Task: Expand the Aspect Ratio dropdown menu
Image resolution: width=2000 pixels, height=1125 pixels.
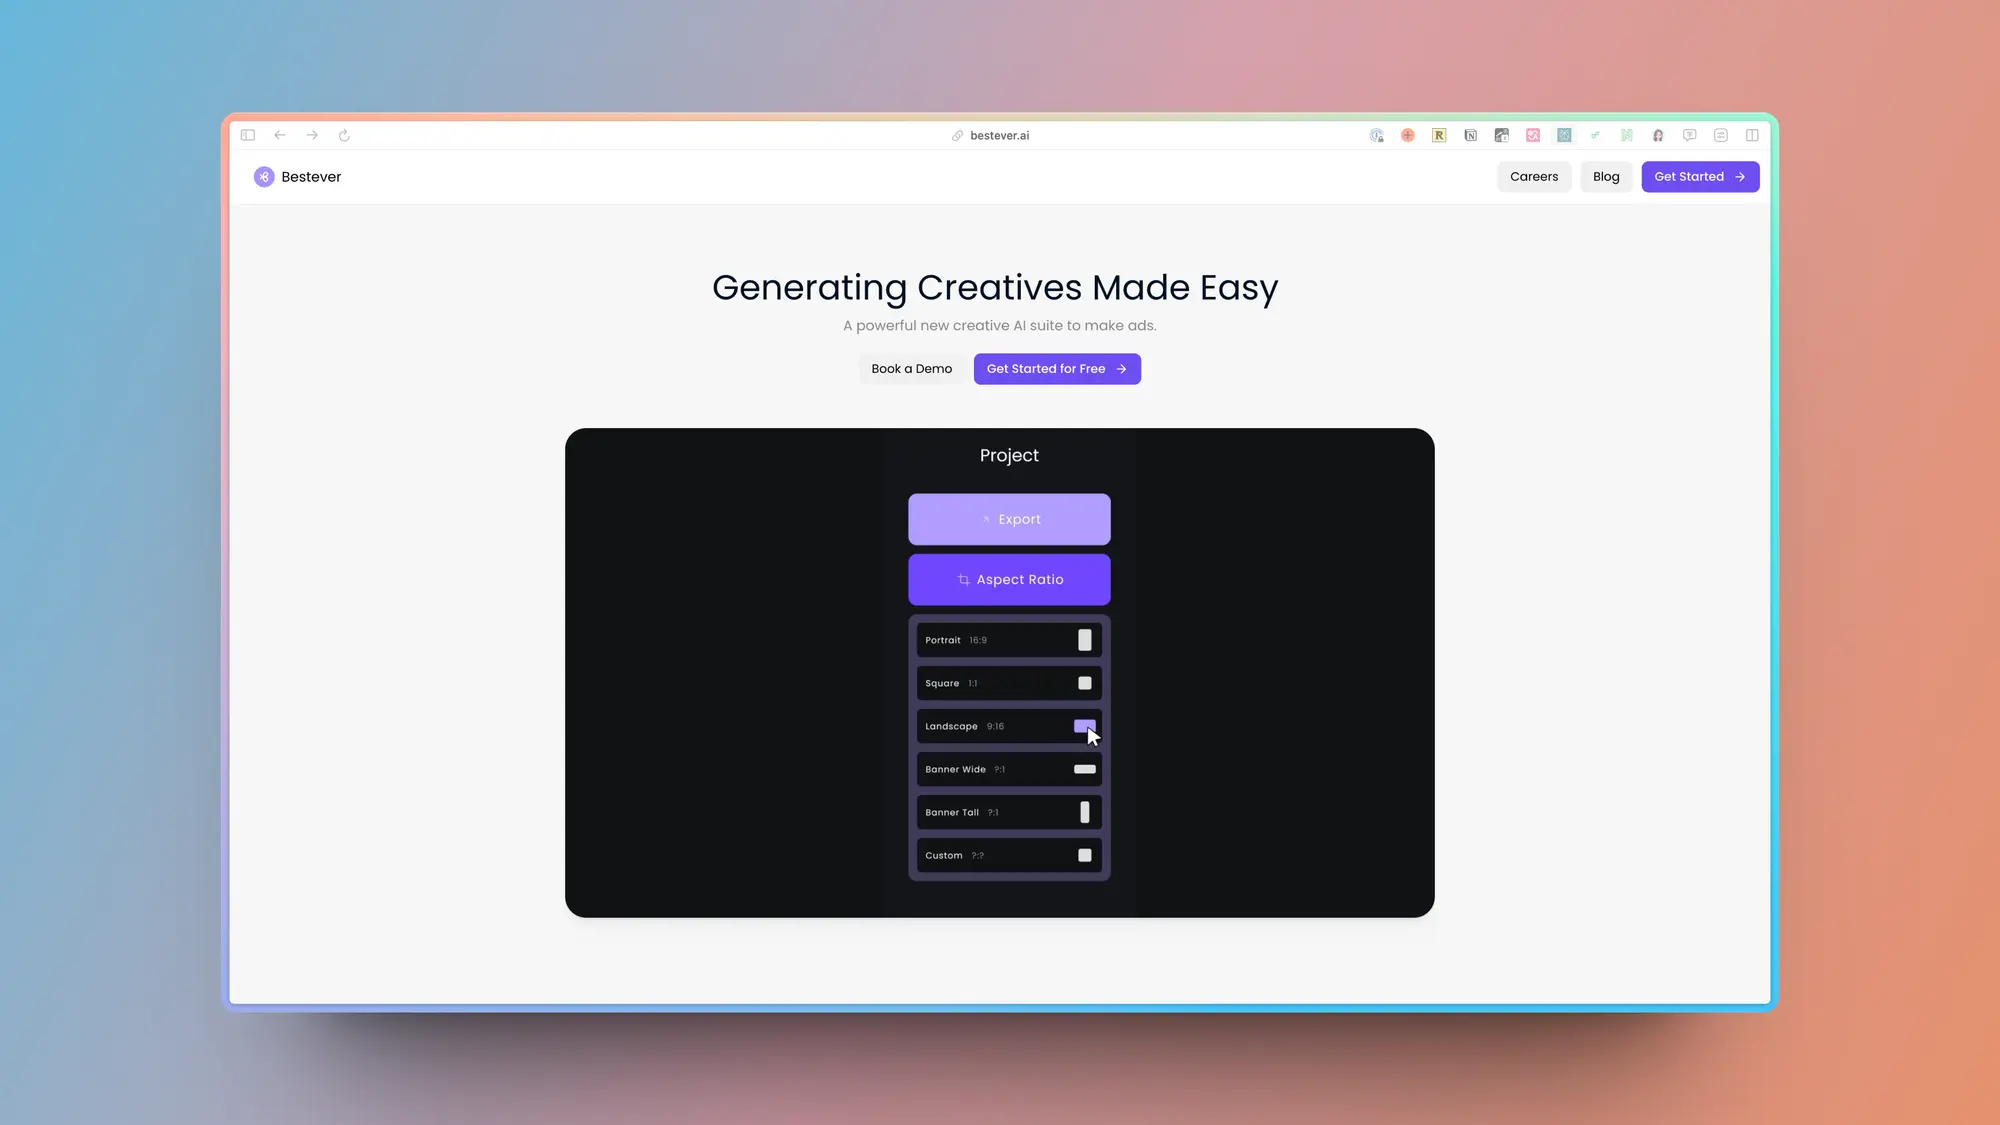Action: [x=1010, y=578]
